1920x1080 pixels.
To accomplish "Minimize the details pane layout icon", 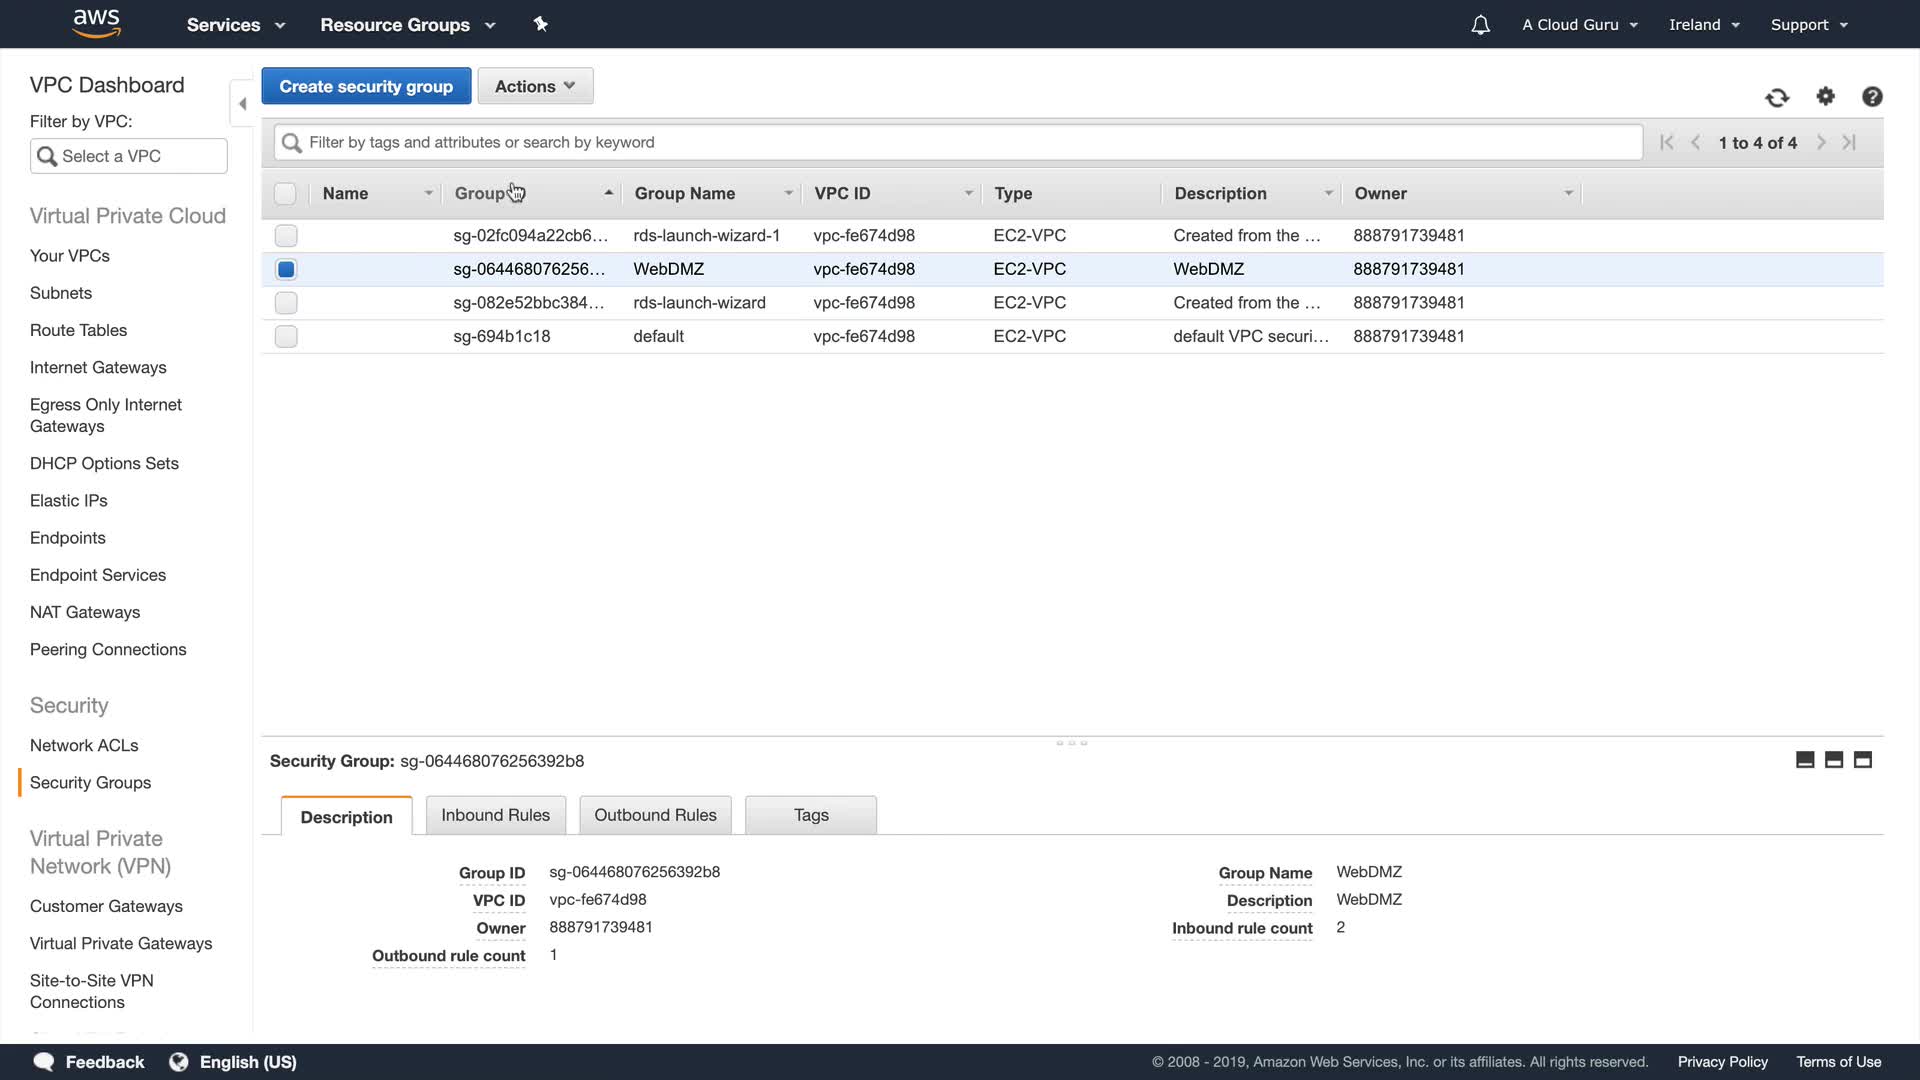I will coord(1805,760).
